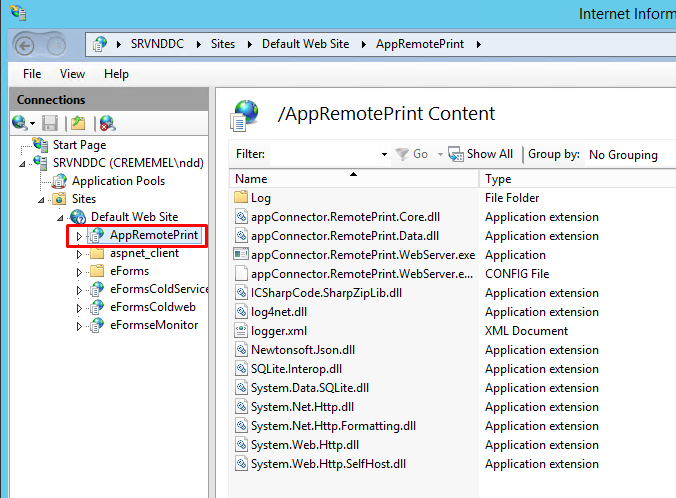
Task: Click the WebServer.exe application icon
Action: (x=240, y=255)
